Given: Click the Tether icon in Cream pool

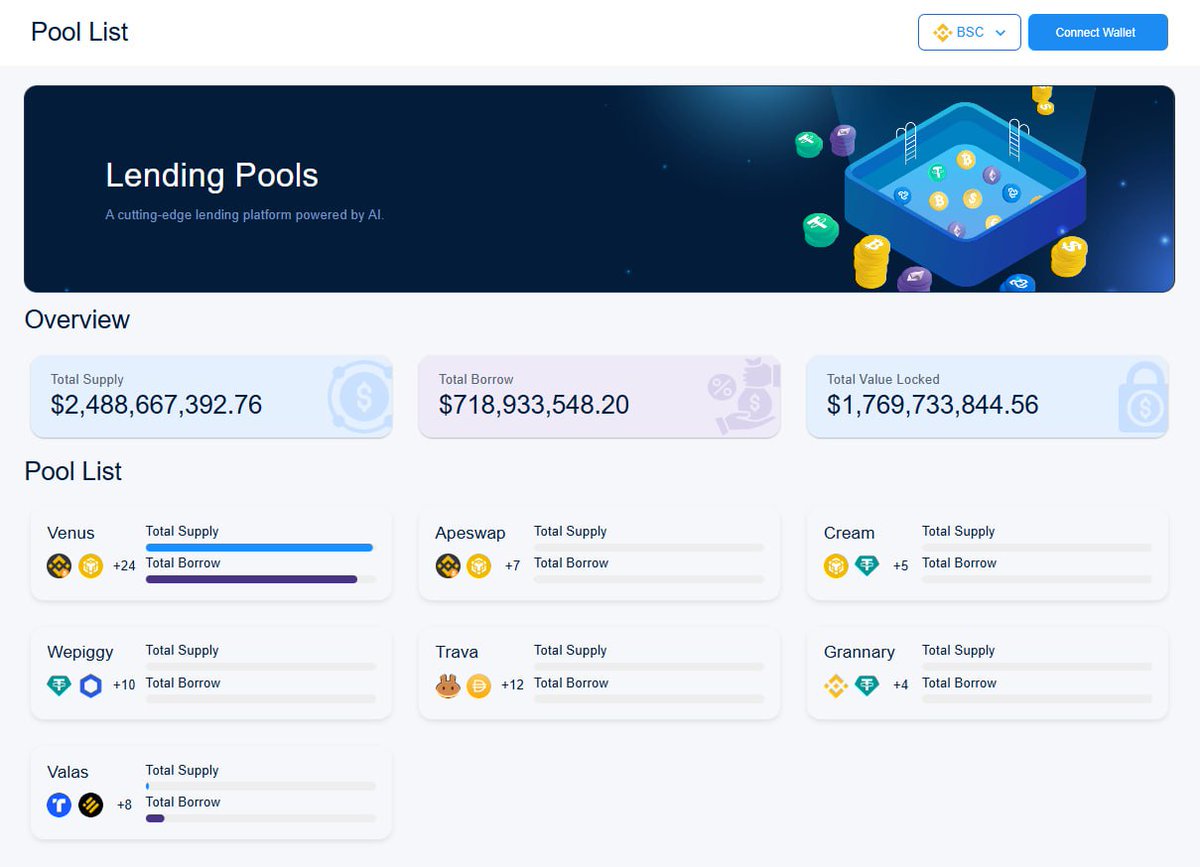Looking at the screenshot, I should point(867,566).
